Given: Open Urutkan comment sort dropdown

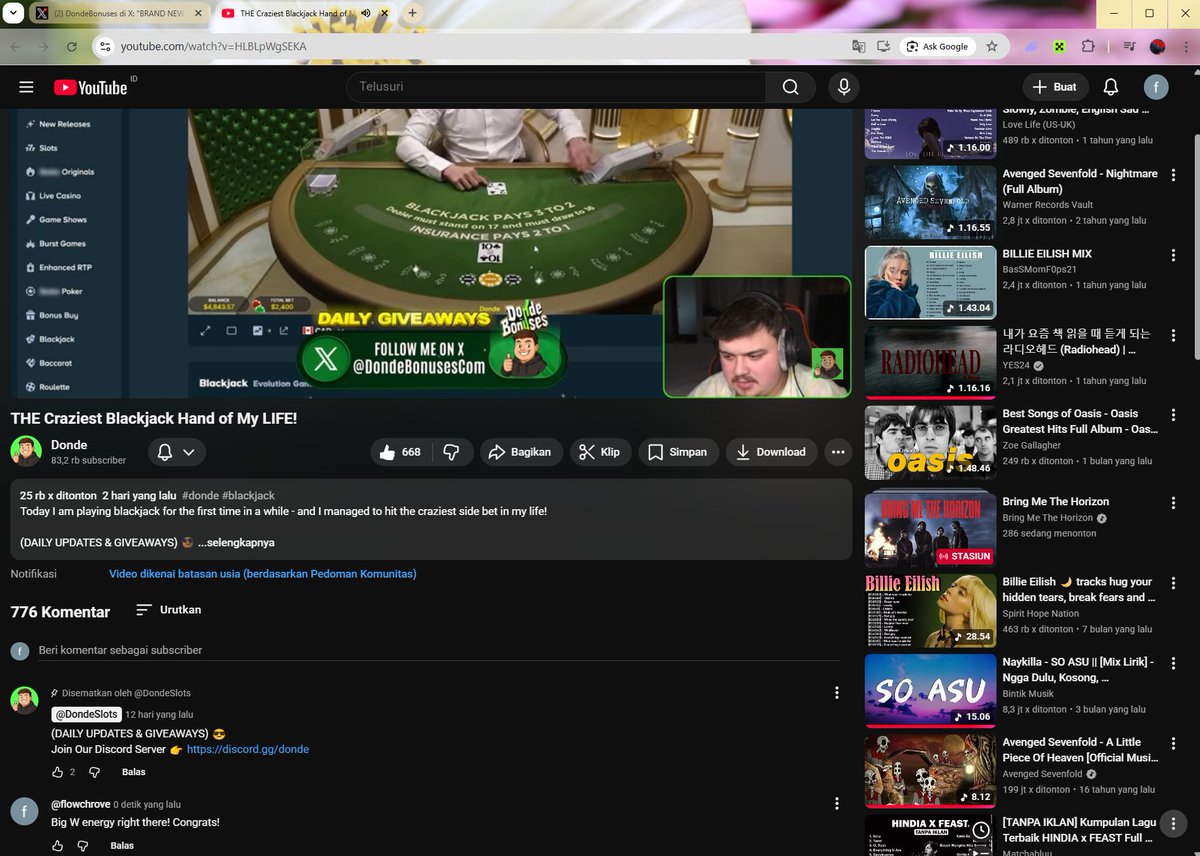Looking at the screenshot, I should 168,610.
